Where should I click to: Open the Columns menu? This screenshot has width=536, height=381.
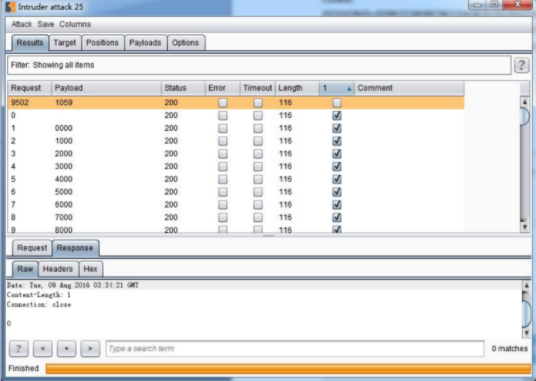pyautogui.click(x=75, y=24)
